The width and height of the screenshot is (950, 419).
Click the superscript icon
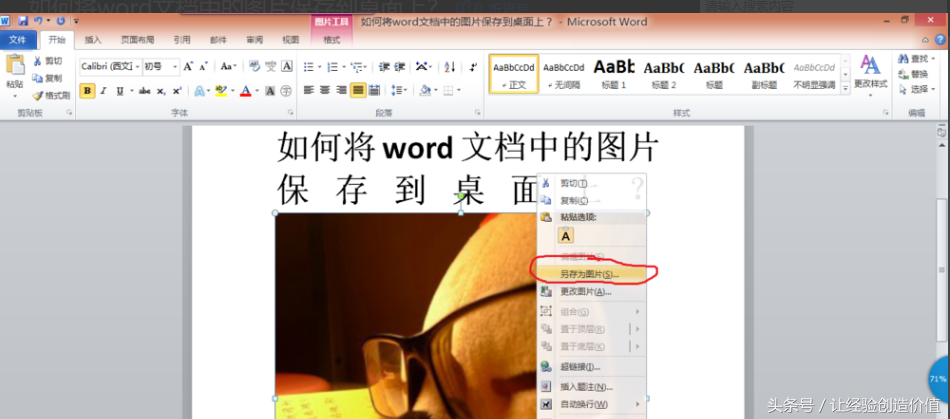coord(176,91)
